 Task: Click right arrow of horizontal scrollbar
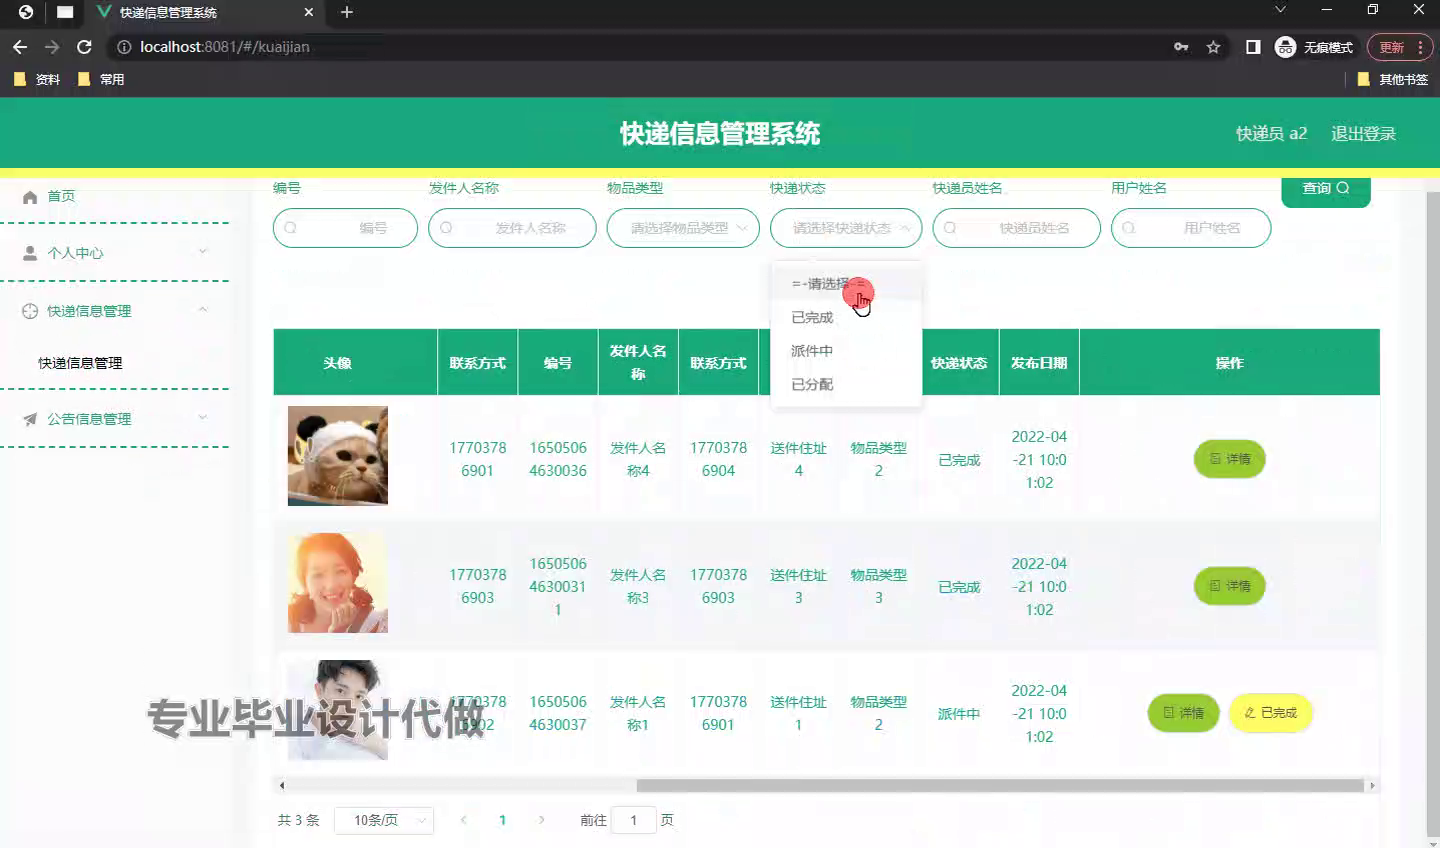click(x=1372, y=786)
